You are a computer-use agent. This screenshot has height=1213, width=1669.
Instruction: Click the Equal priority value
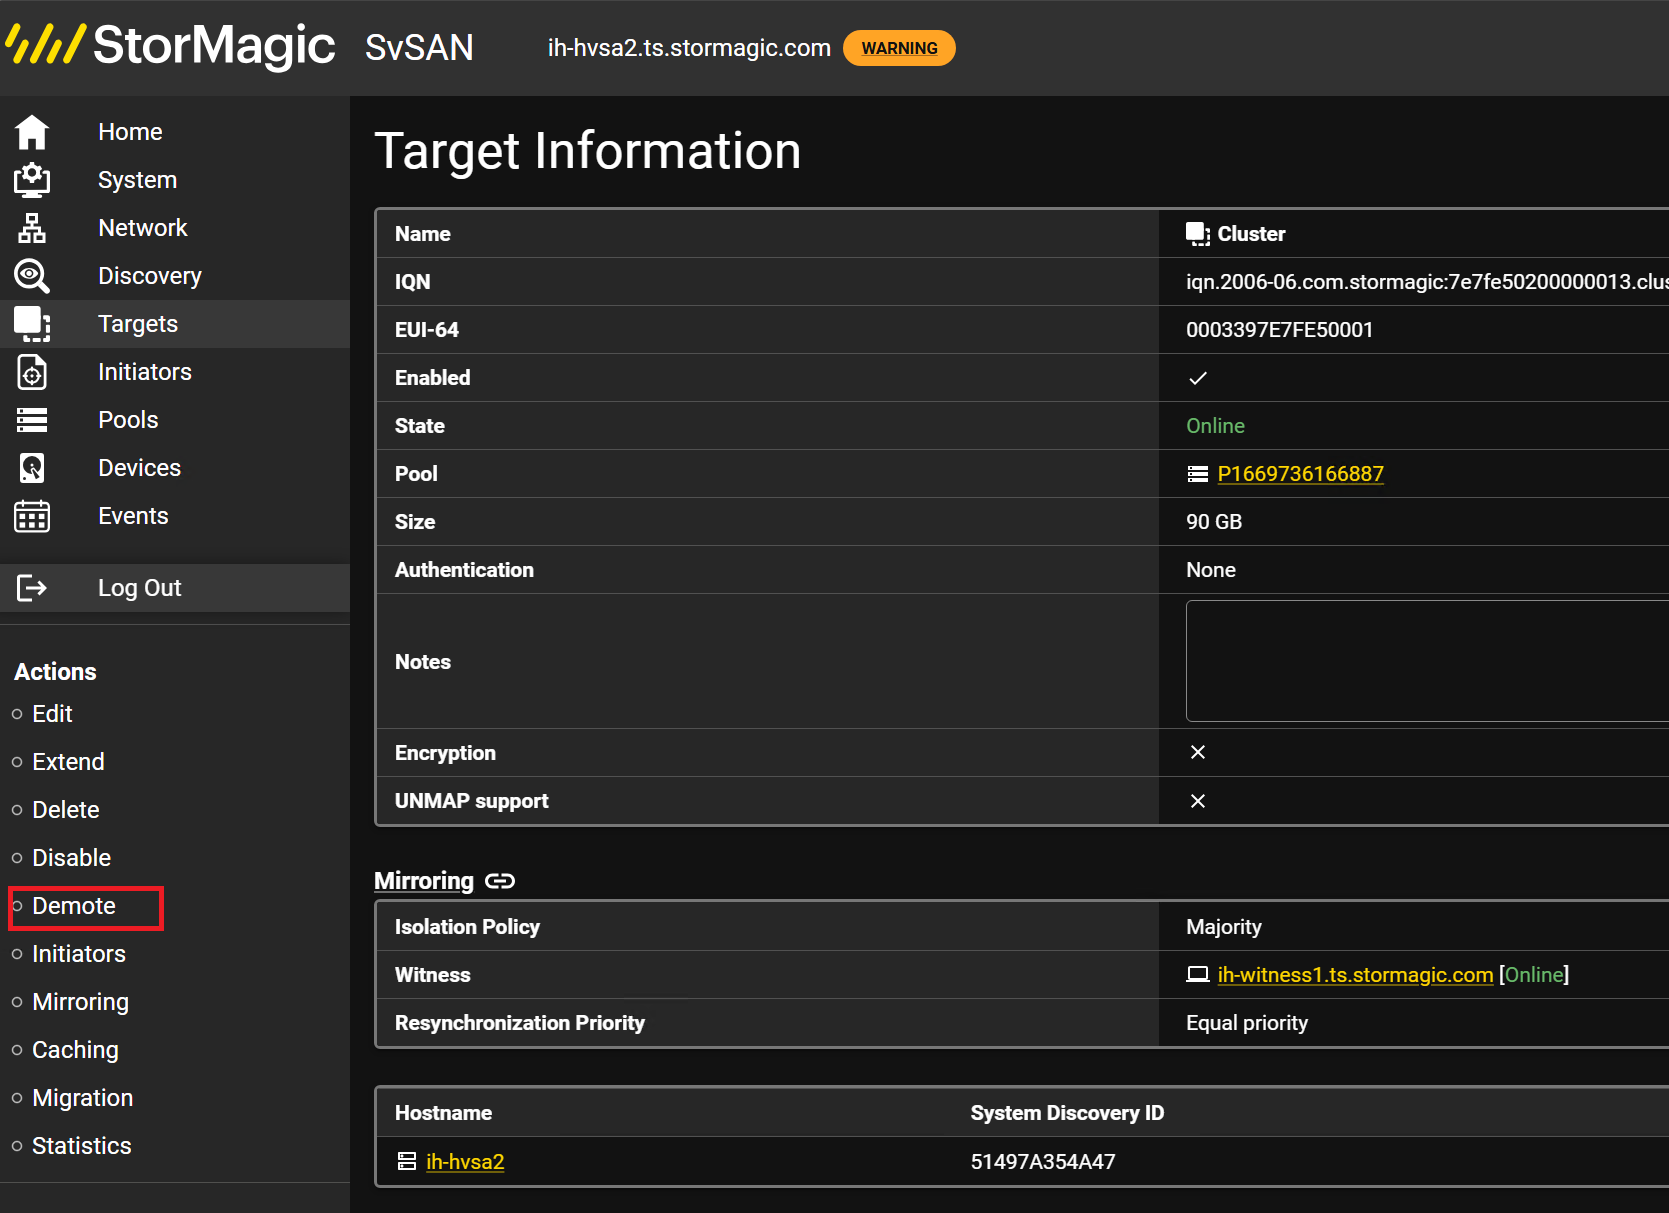pyautogui.click(x=1247, y=1023)
